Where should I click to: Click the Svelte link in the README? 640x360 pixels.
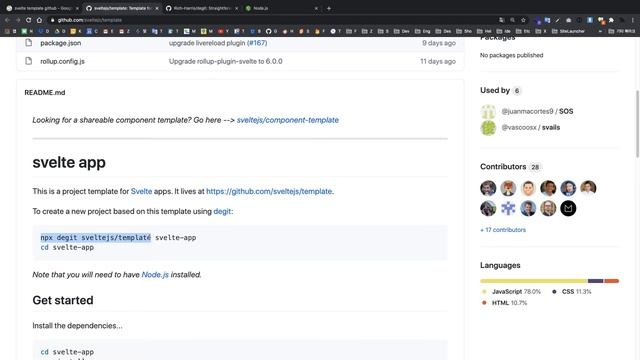pos(141,191)
